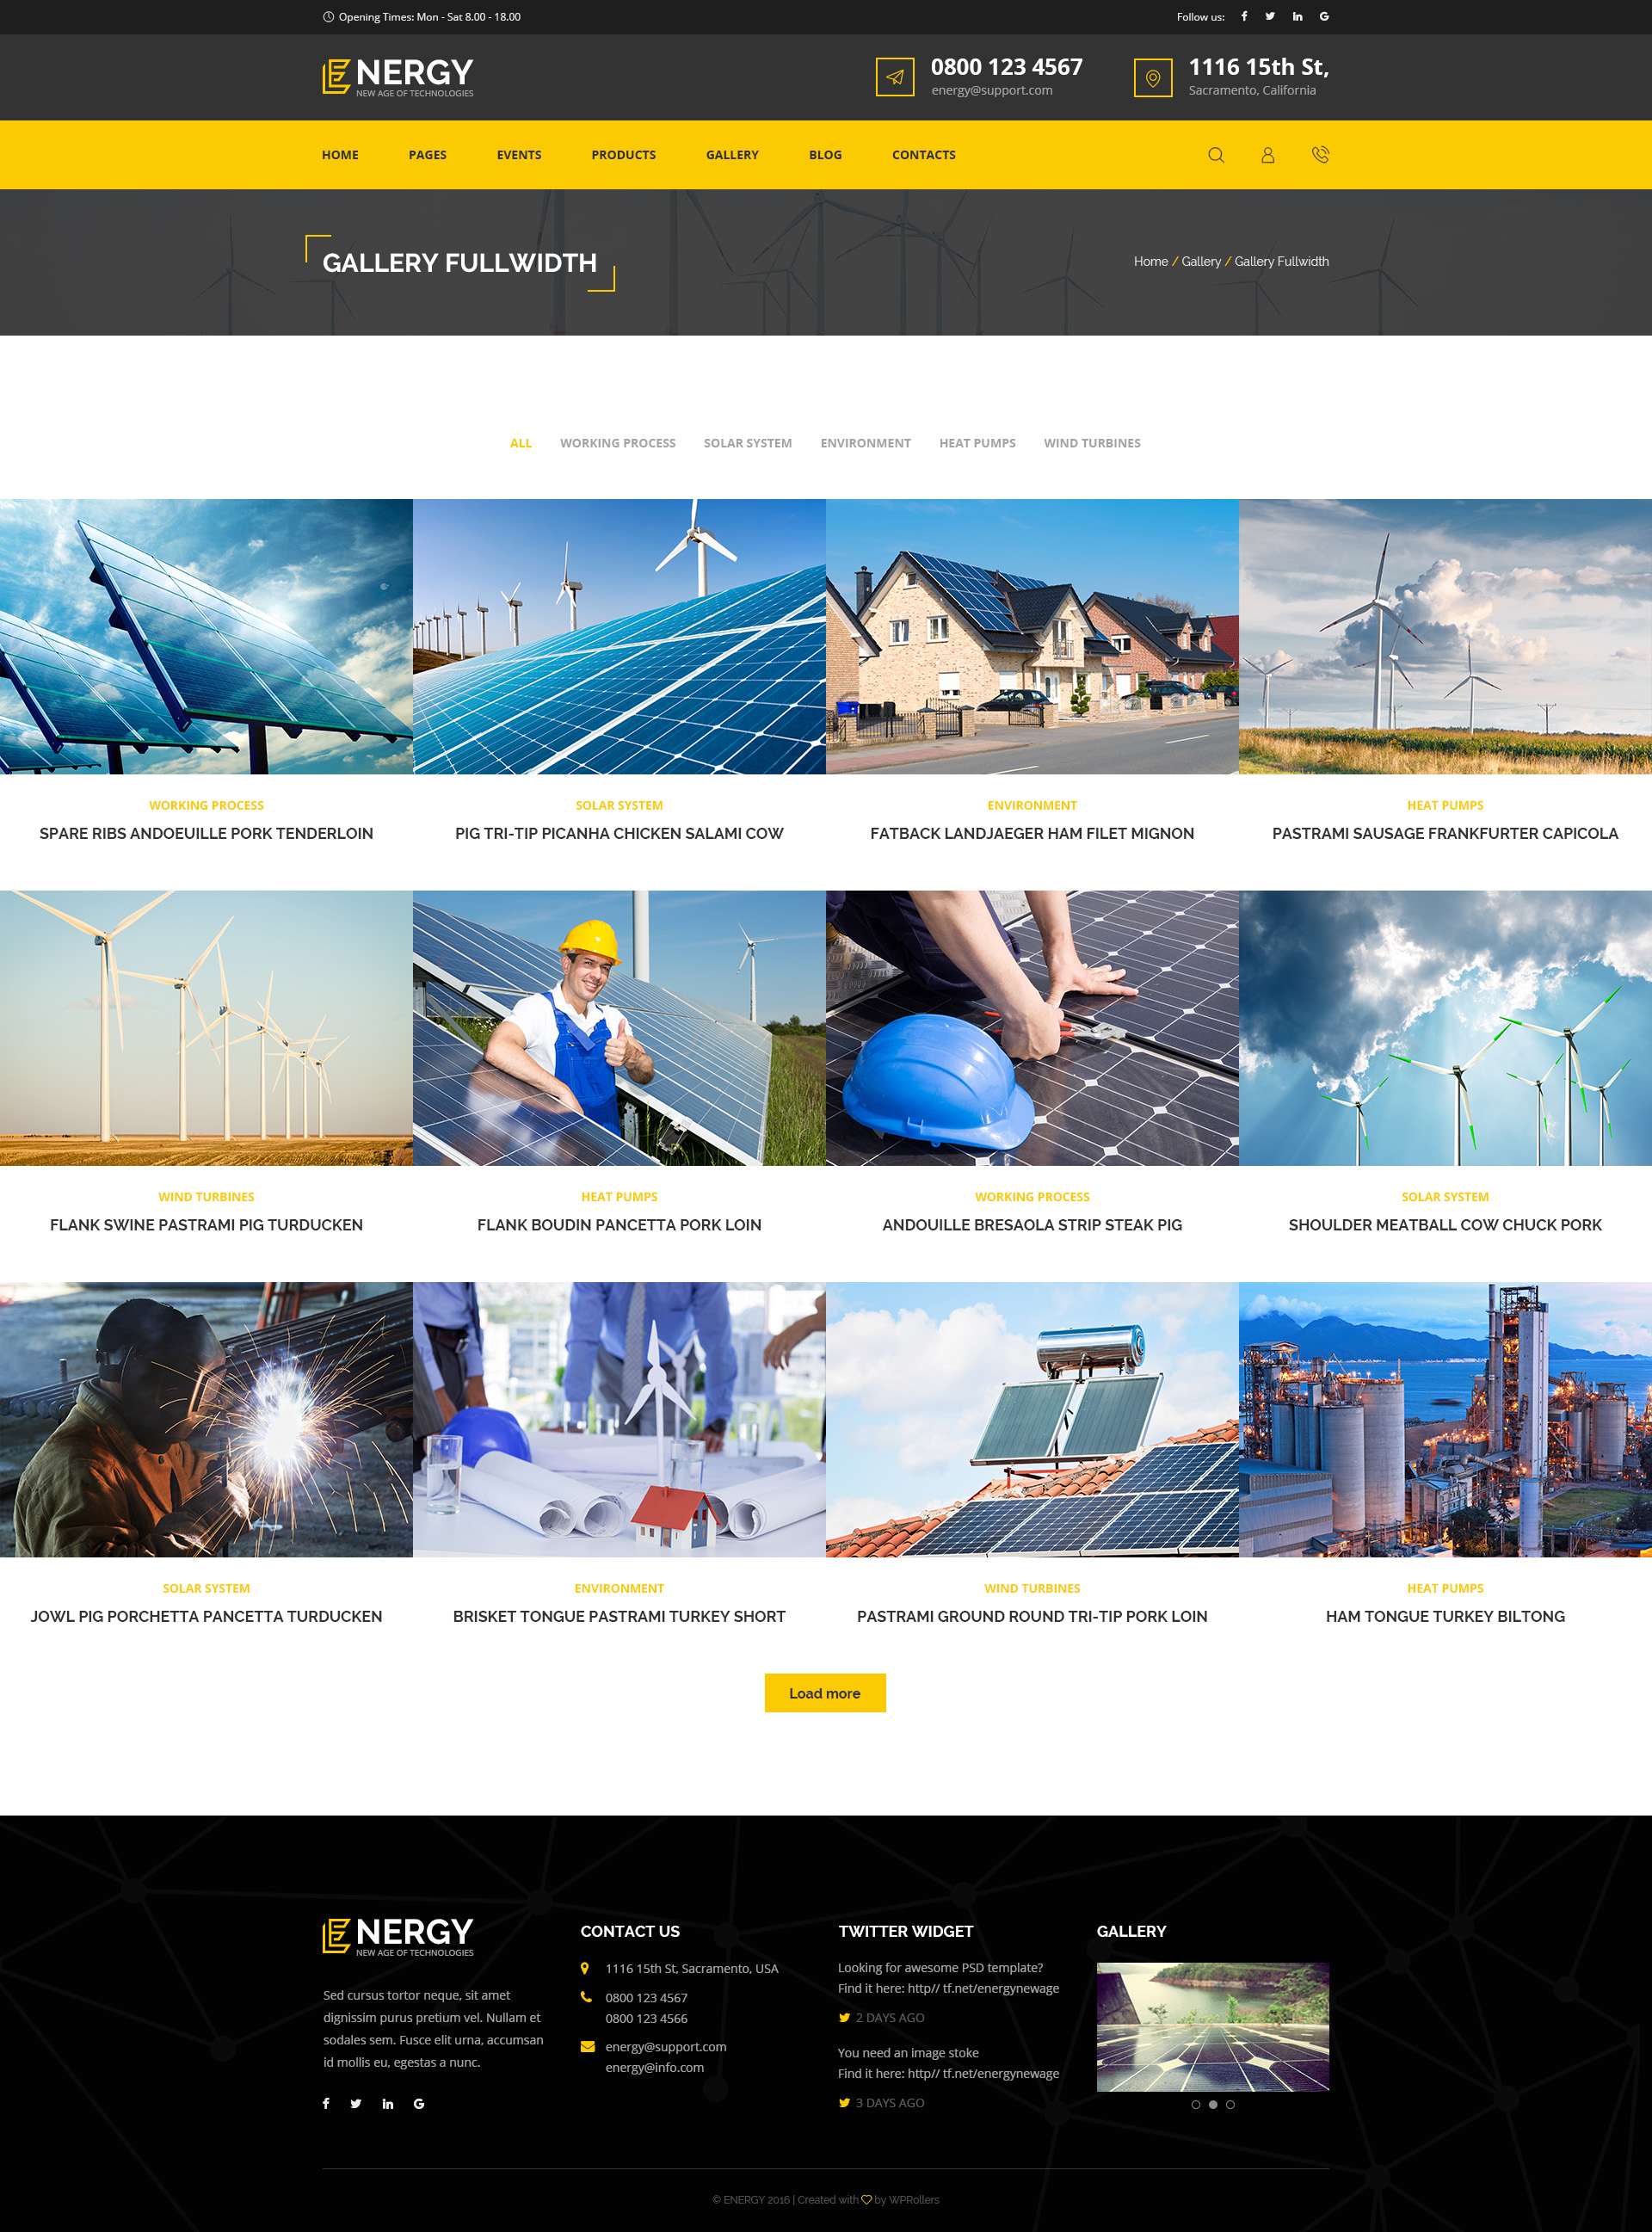Screen dimensions: 1652x2232
Task: Filter gallery by Solar System
Action: pos(747,443)
